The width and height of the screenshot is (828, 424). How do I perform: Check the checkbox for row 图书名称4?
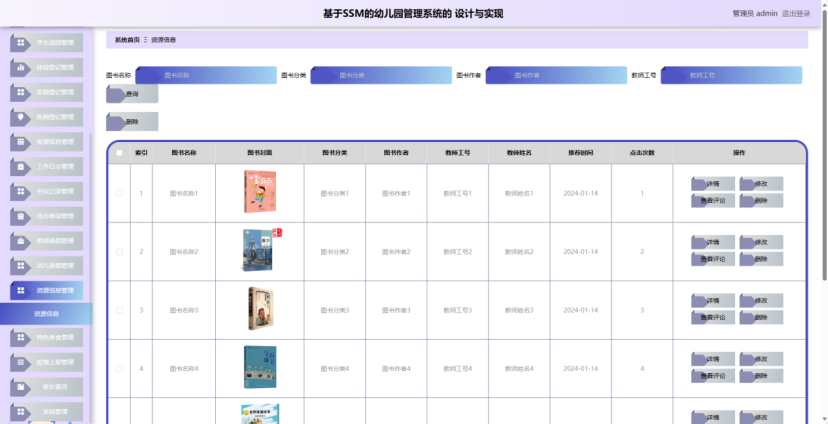point(119,369)
